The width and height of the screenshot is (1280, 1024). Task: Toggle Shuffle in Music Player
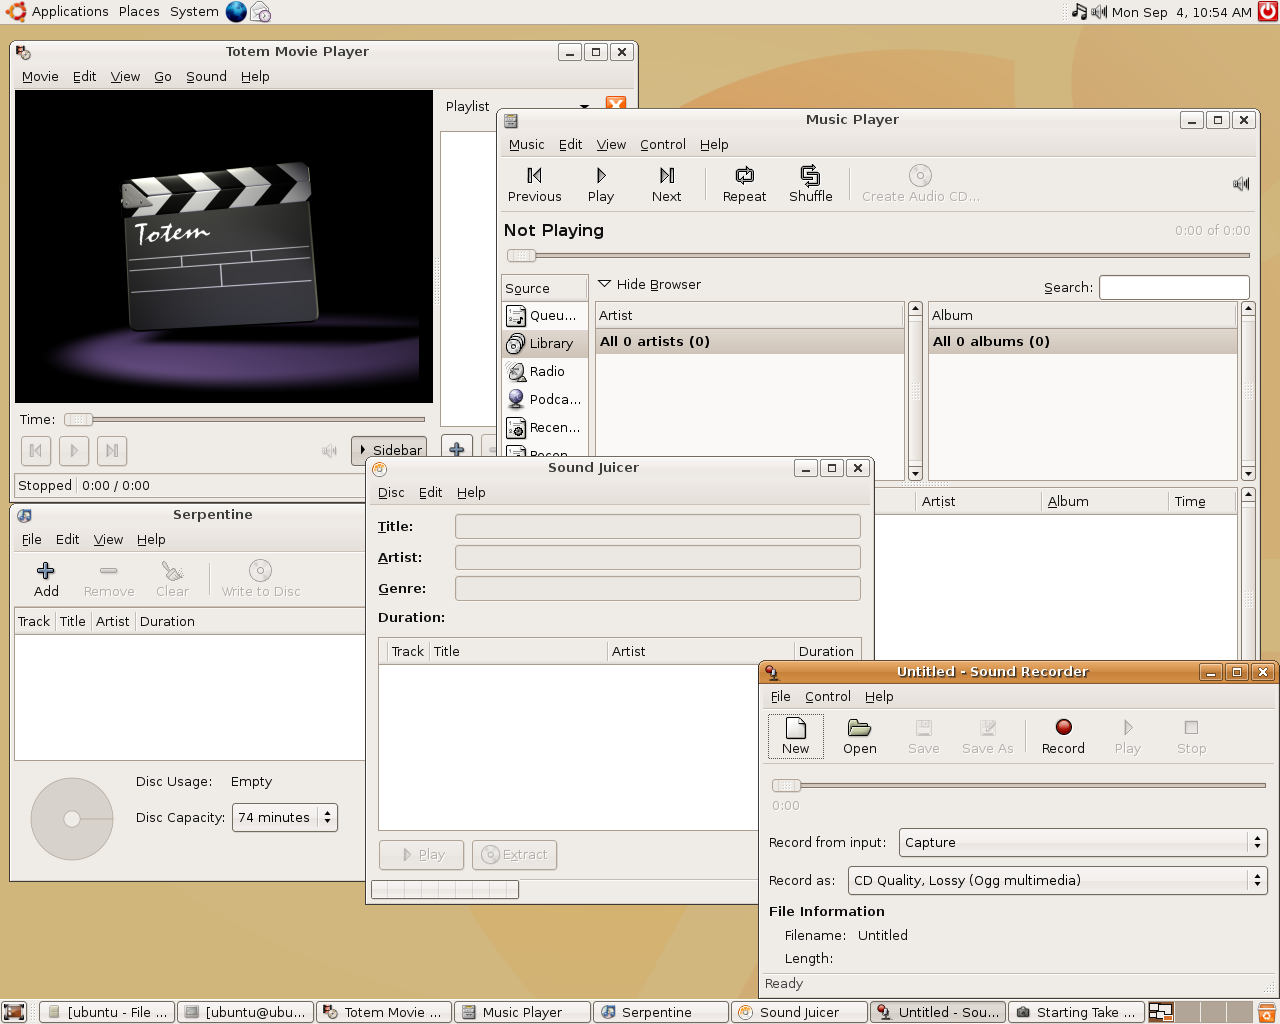click(810, 185)
